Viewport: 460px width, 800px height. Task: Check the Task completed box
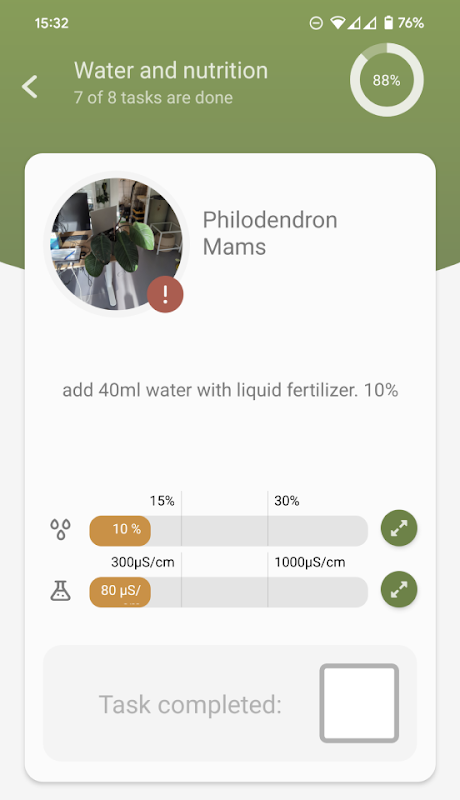[x=359, y=703]
